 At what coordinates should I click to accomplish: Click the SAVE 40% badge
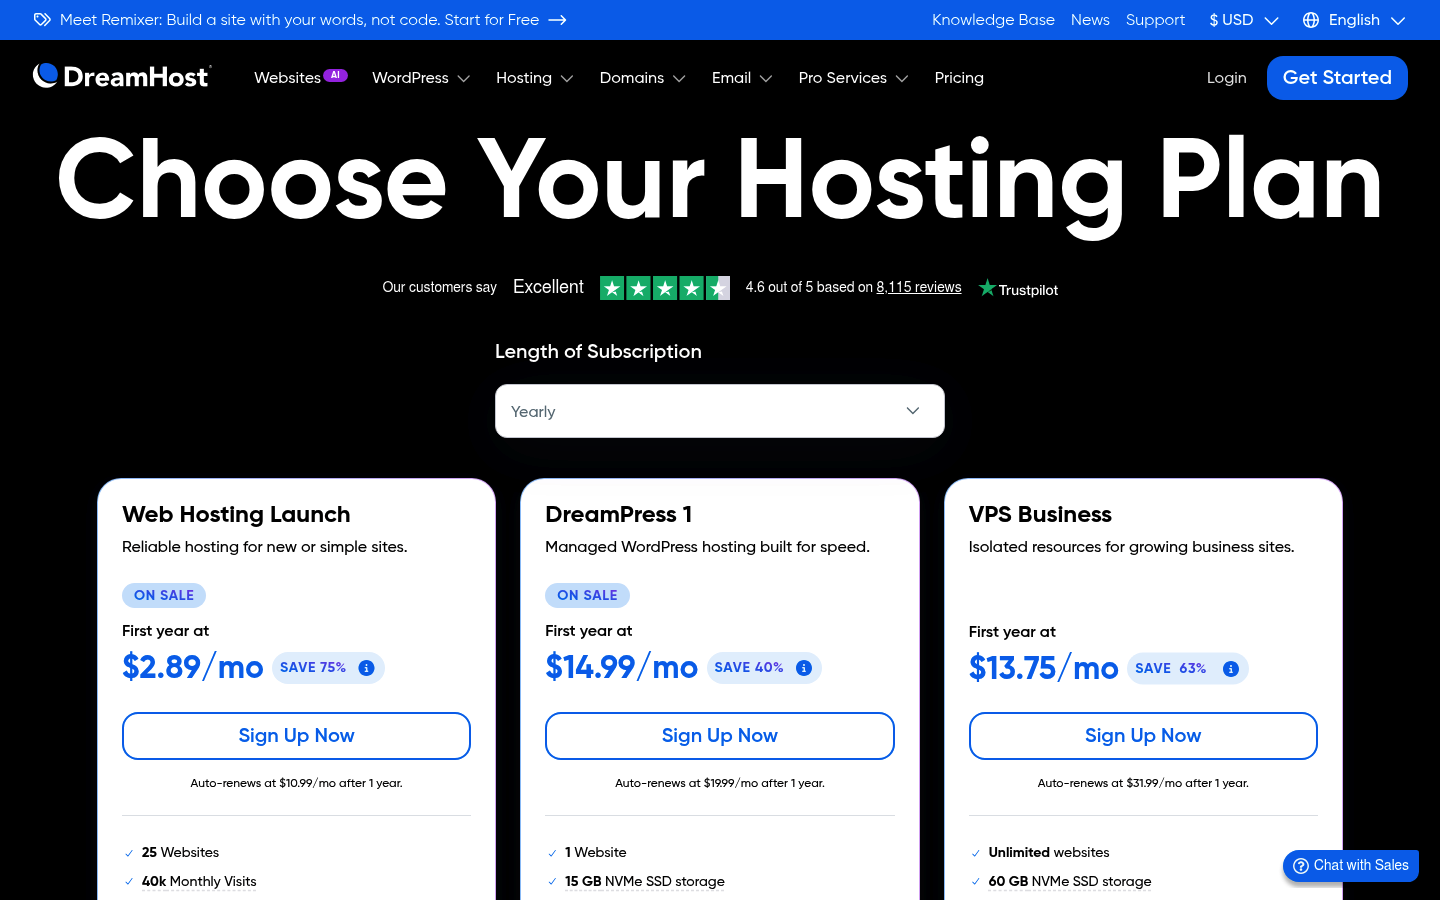pos(764,668)
